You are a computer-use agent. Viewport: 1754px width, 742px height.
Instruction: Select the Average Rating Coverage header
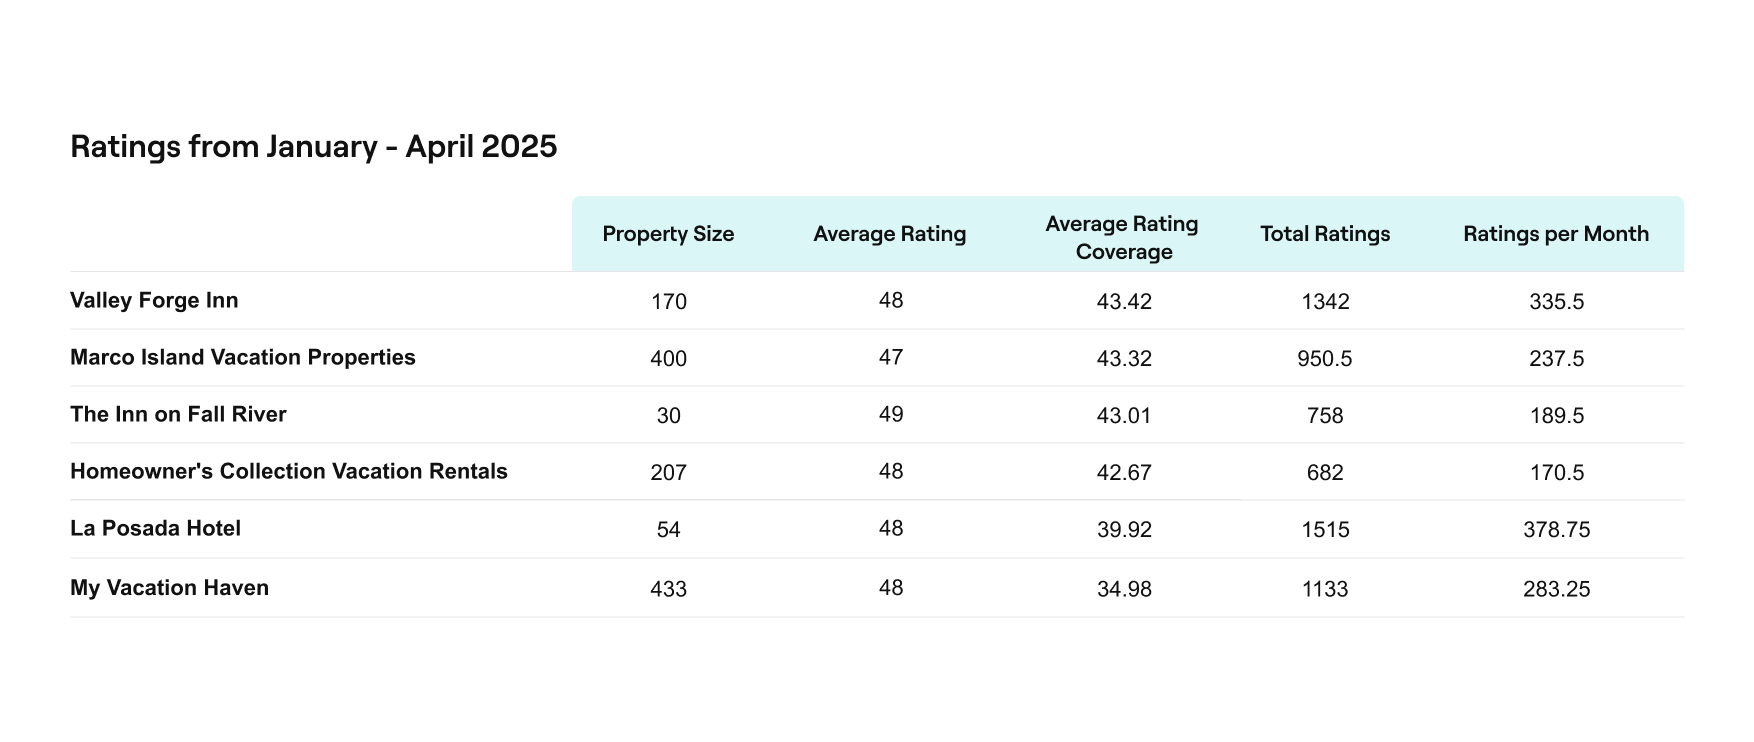coord(1122,238)
